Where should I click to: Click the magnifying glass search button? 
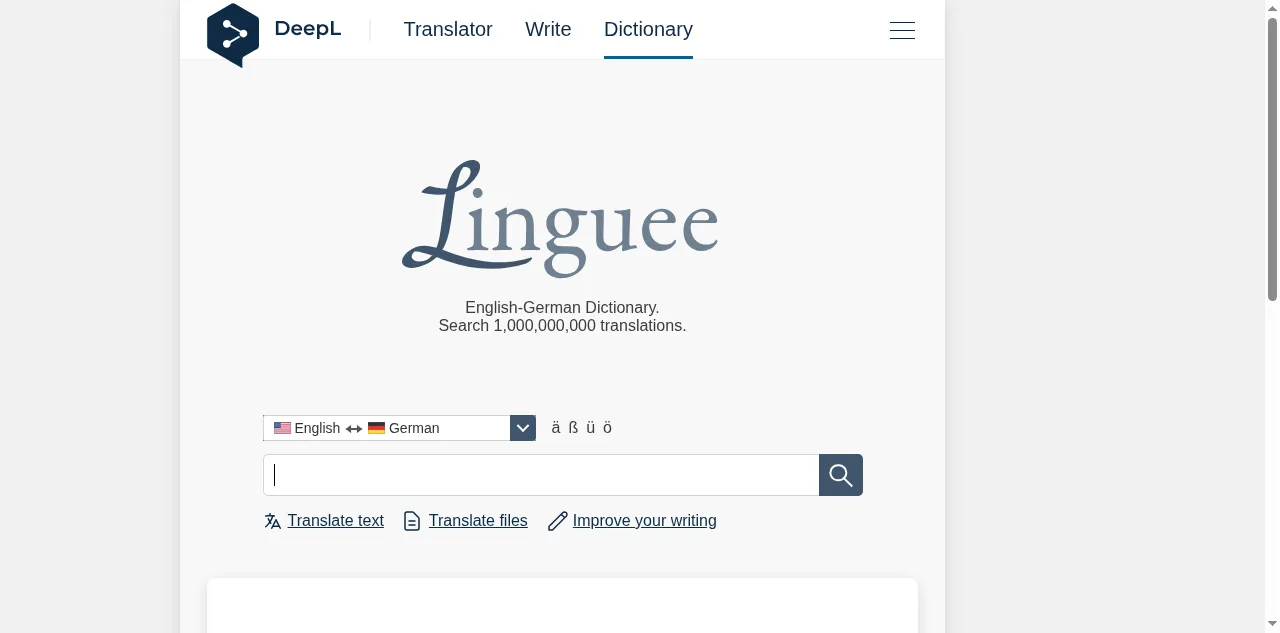click(841, 475)
